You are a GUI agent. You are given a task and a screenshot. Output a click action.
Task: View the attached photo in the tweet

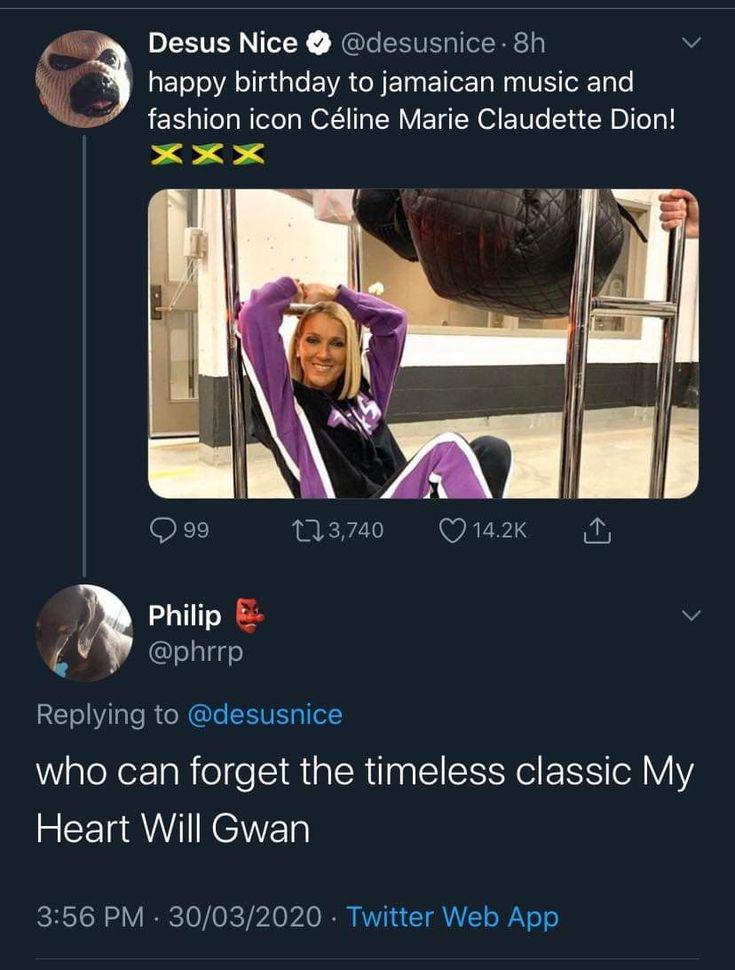423,343
